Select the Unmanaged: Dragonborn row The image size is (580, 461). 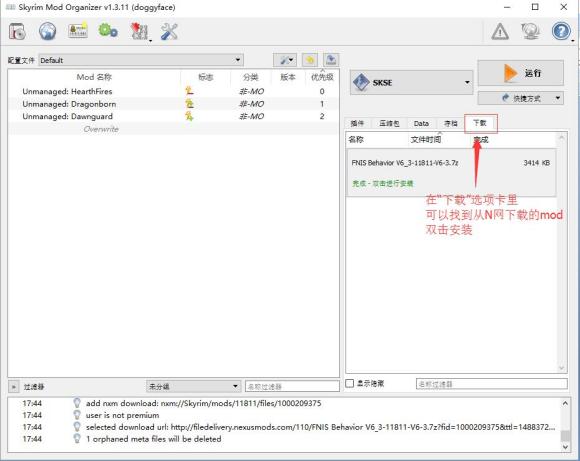pos(173,104)
